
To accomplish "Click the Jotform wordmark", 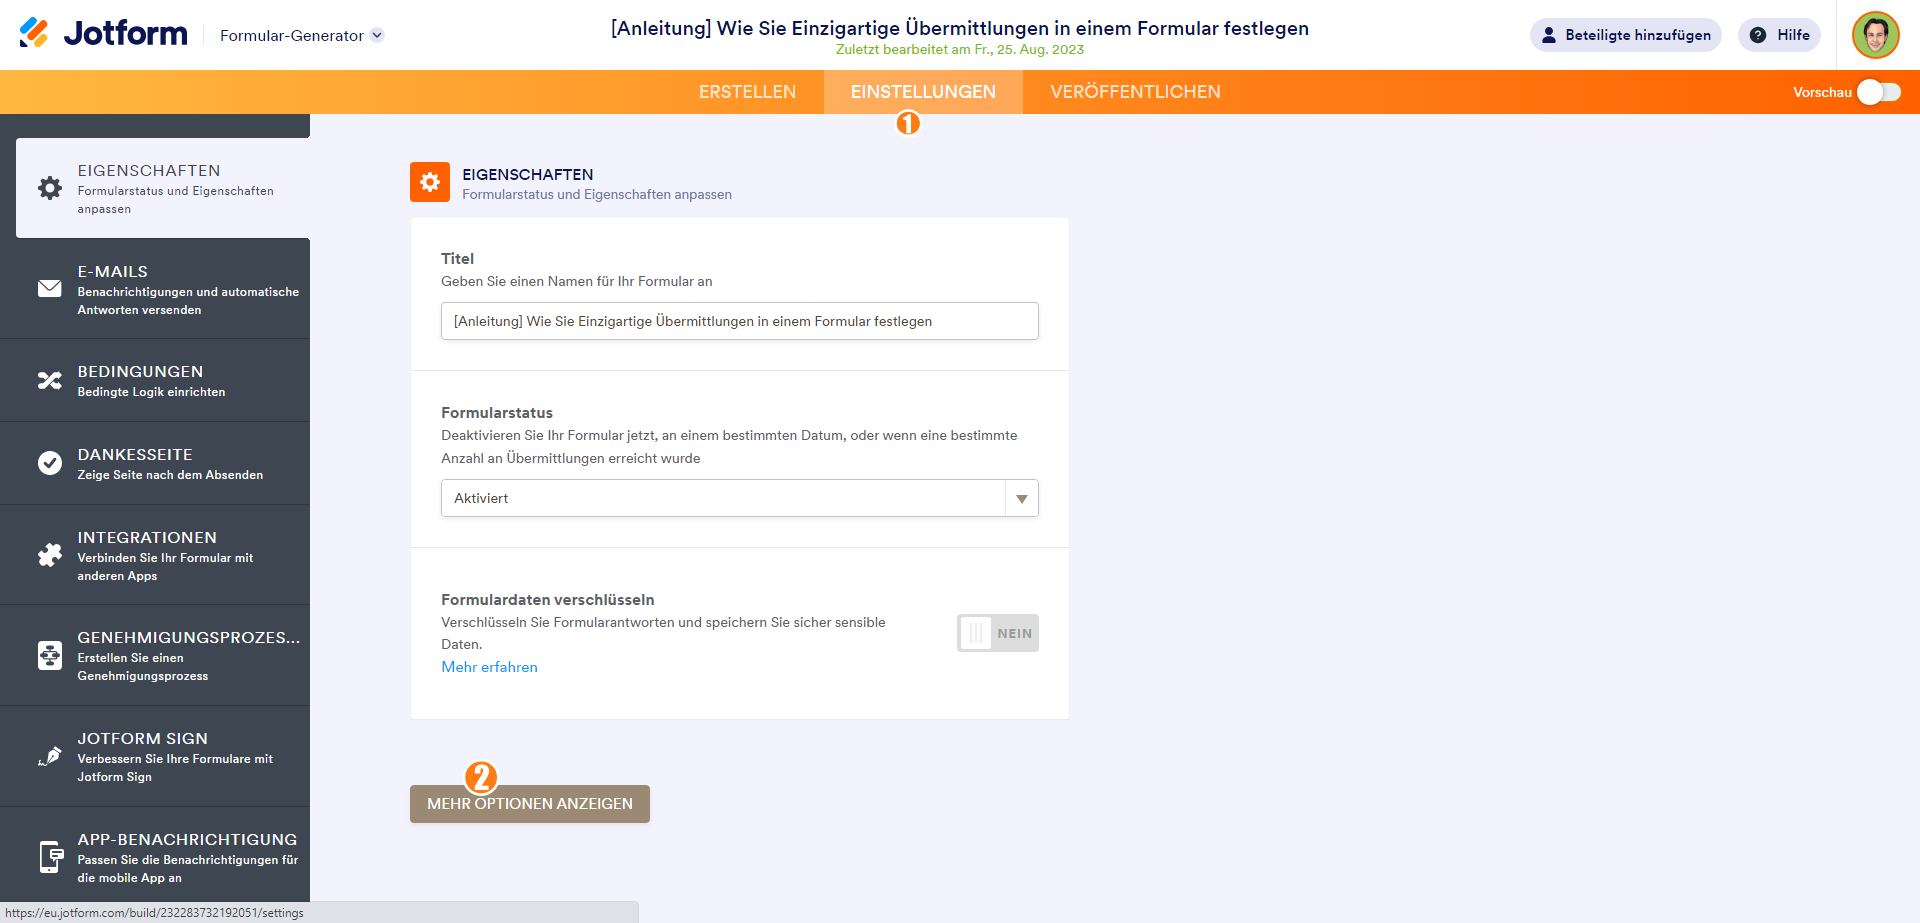I will pos(125,33).
